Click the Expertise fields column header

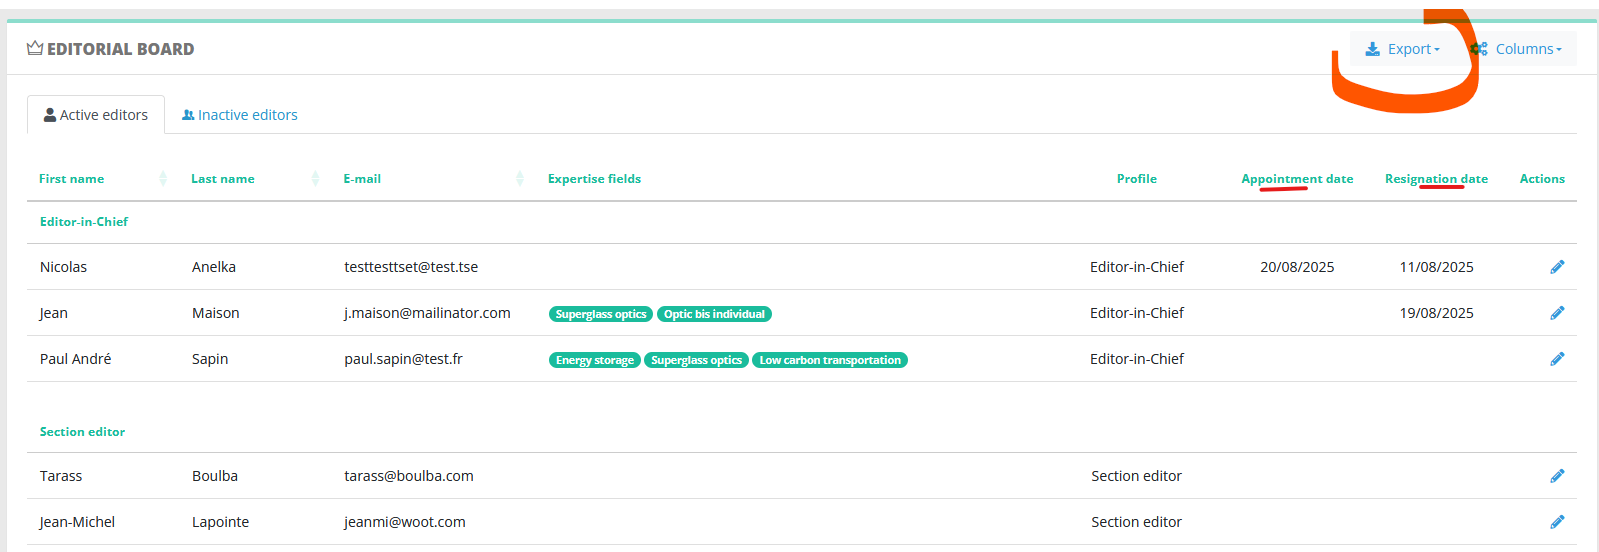pyautogui.click(x=594, y=179)
